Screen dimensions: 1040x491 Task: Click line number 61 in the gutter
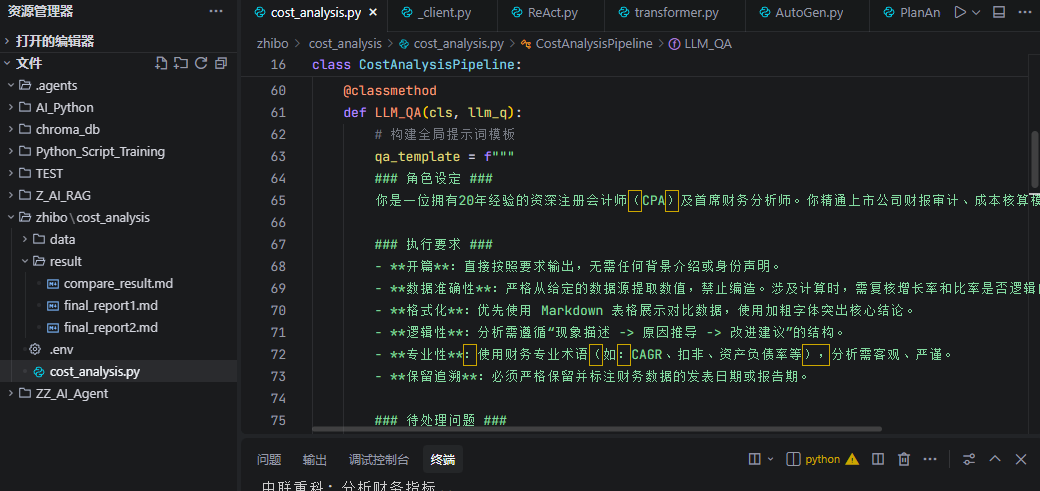(279, 112)
